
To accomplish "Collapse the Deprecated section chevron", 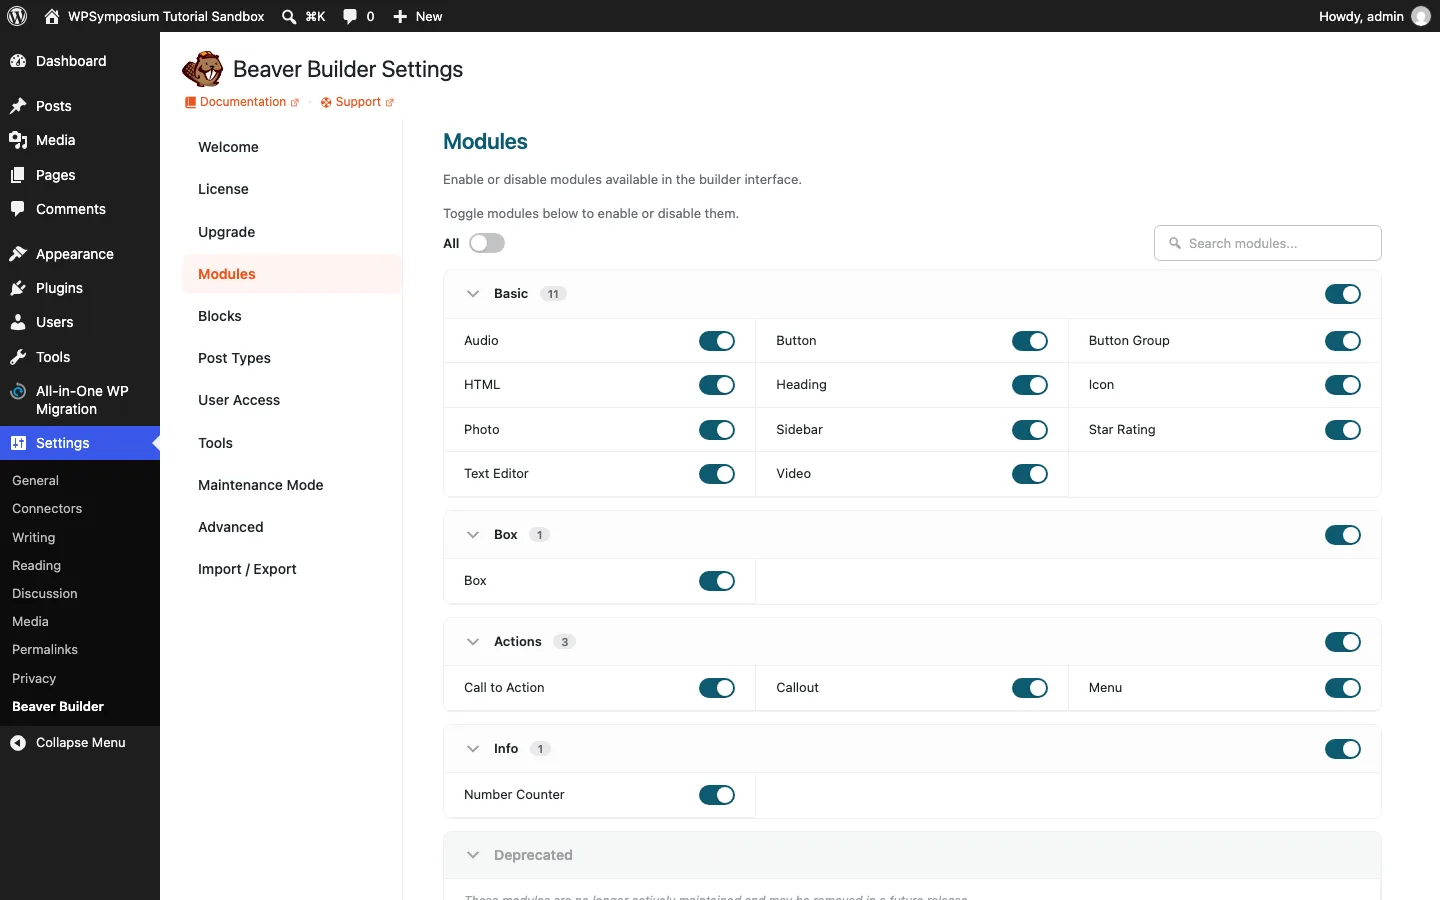I will (473, 855).
